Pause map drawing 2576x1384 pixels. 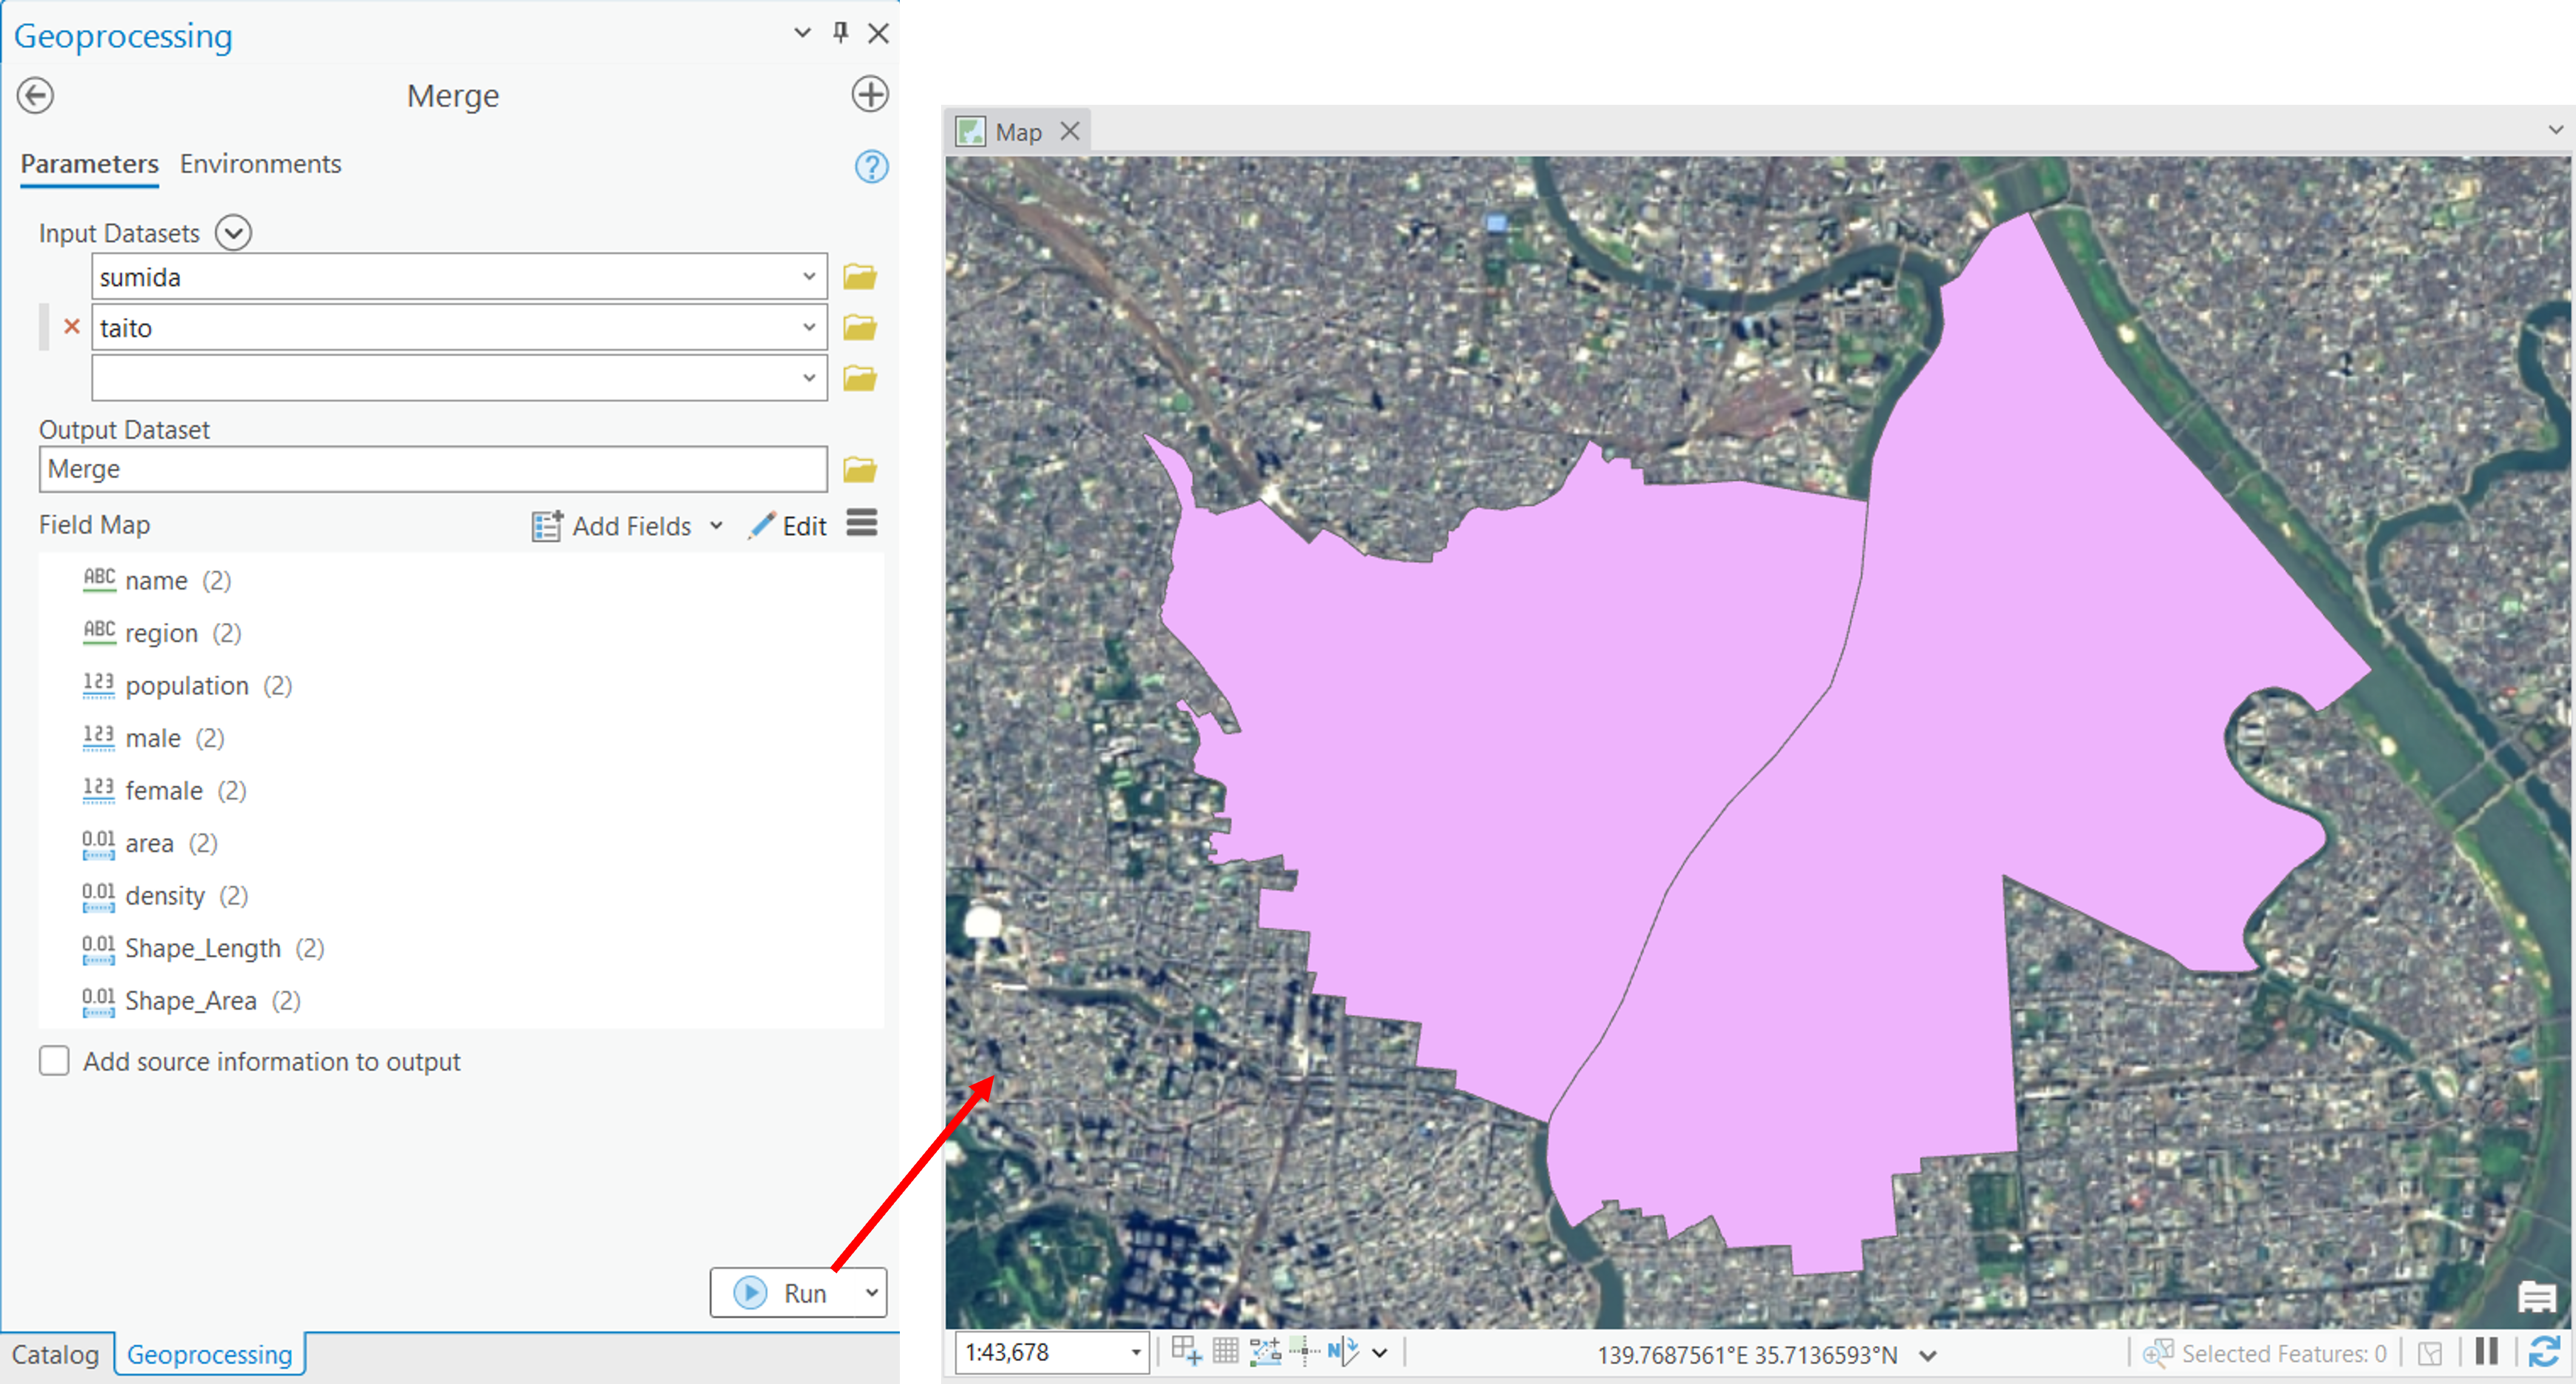(x=2487, y=1352)
